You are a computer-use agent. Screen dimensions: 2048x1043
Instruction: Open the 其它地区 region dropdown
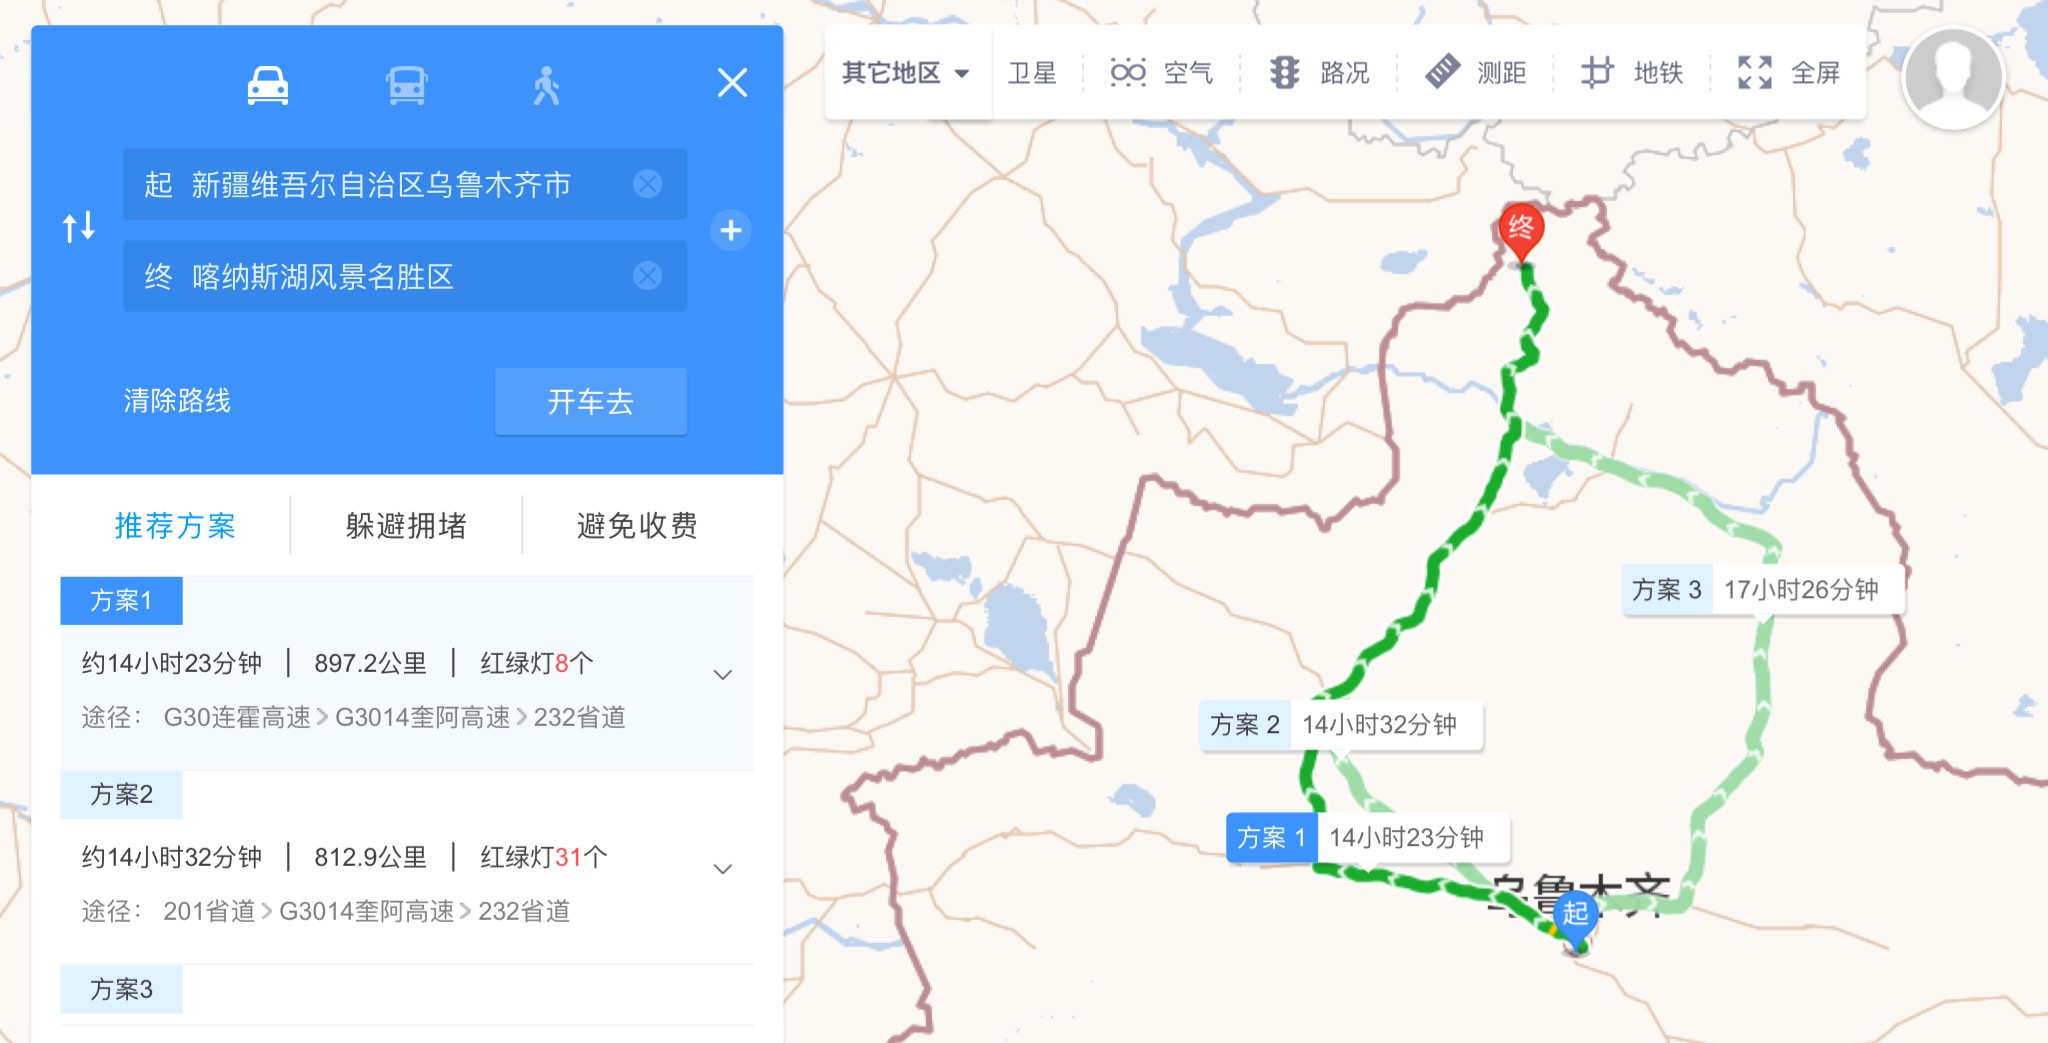(906, 73)
